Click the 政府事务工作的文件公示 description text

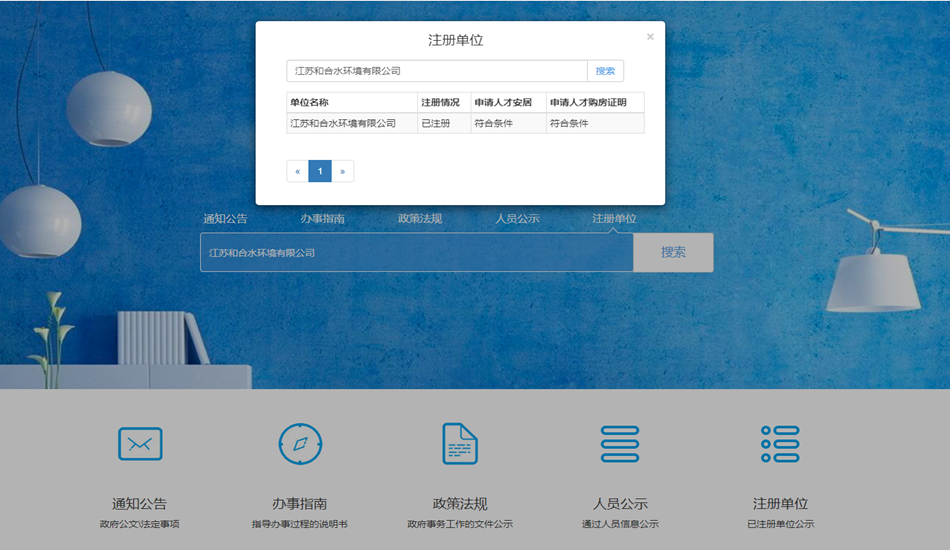(460, 524)
